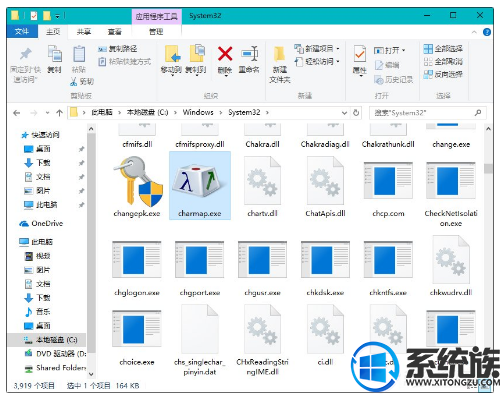Click Invert selection (反向选择) option
The width and height of the screenshot is (500, 395).
click(x=443, y=74)
